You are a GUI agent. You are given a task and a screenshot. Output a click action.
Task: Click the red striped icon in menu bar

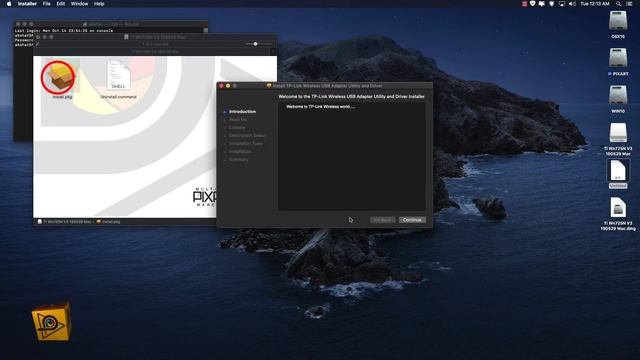(524, 4)
